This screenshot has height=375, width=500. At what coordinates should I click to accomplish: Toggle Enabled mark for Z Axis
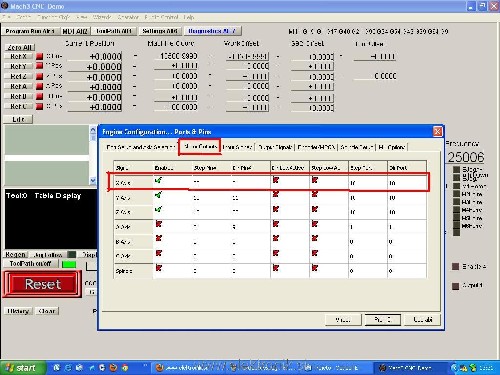click(158, 209)
